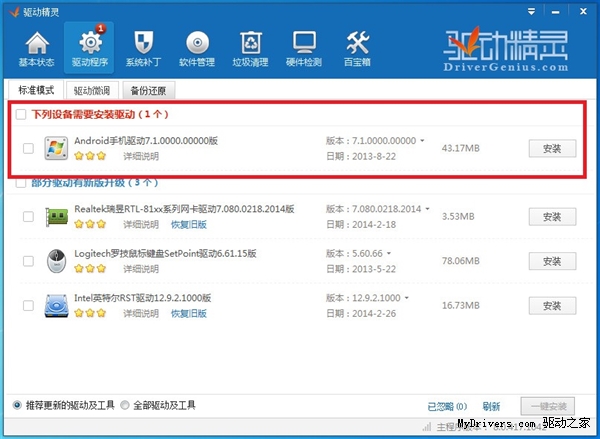This screenshot has width=600, height=439.
Task: Check the Intel RST driver checkbox
Action: tap(28, 305)
